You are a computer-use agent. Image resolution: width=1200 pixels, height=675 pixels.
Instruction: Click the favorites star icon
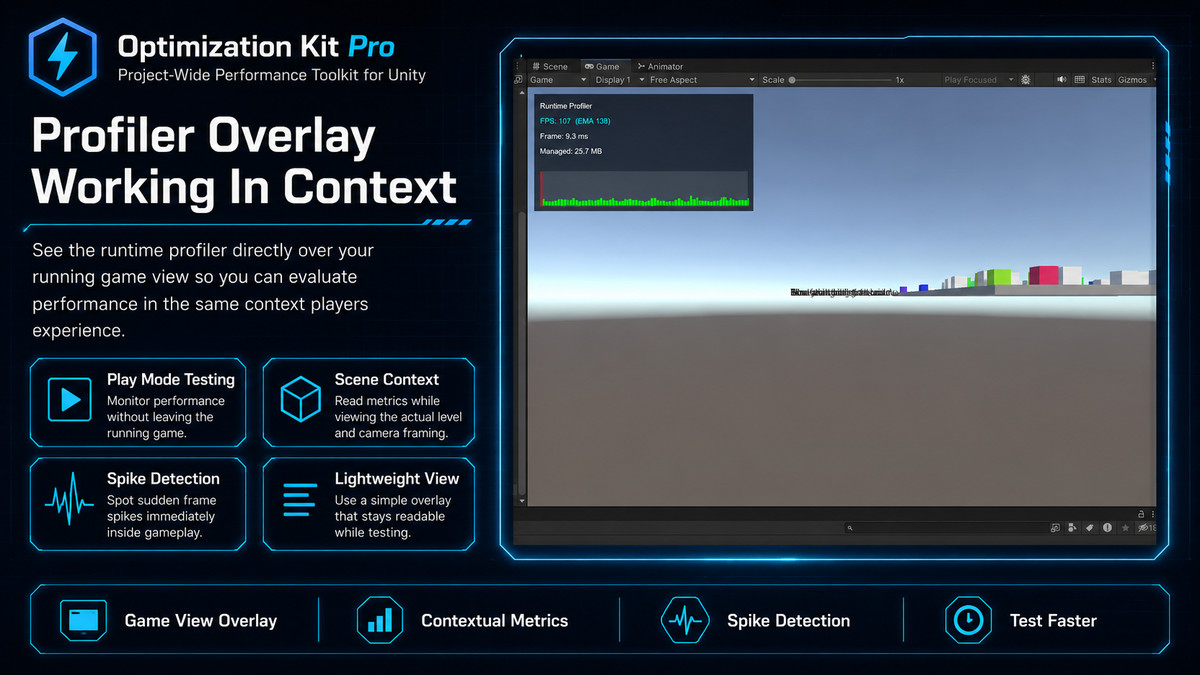coord(1125,527)
